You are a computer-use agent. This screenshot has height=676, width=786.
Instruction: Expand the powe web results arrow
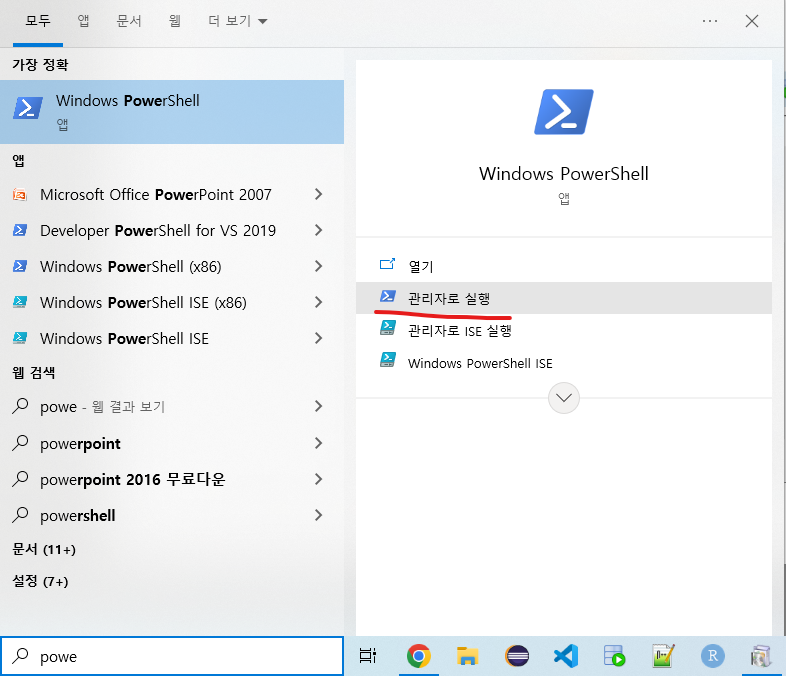click(x=318, y=406)
